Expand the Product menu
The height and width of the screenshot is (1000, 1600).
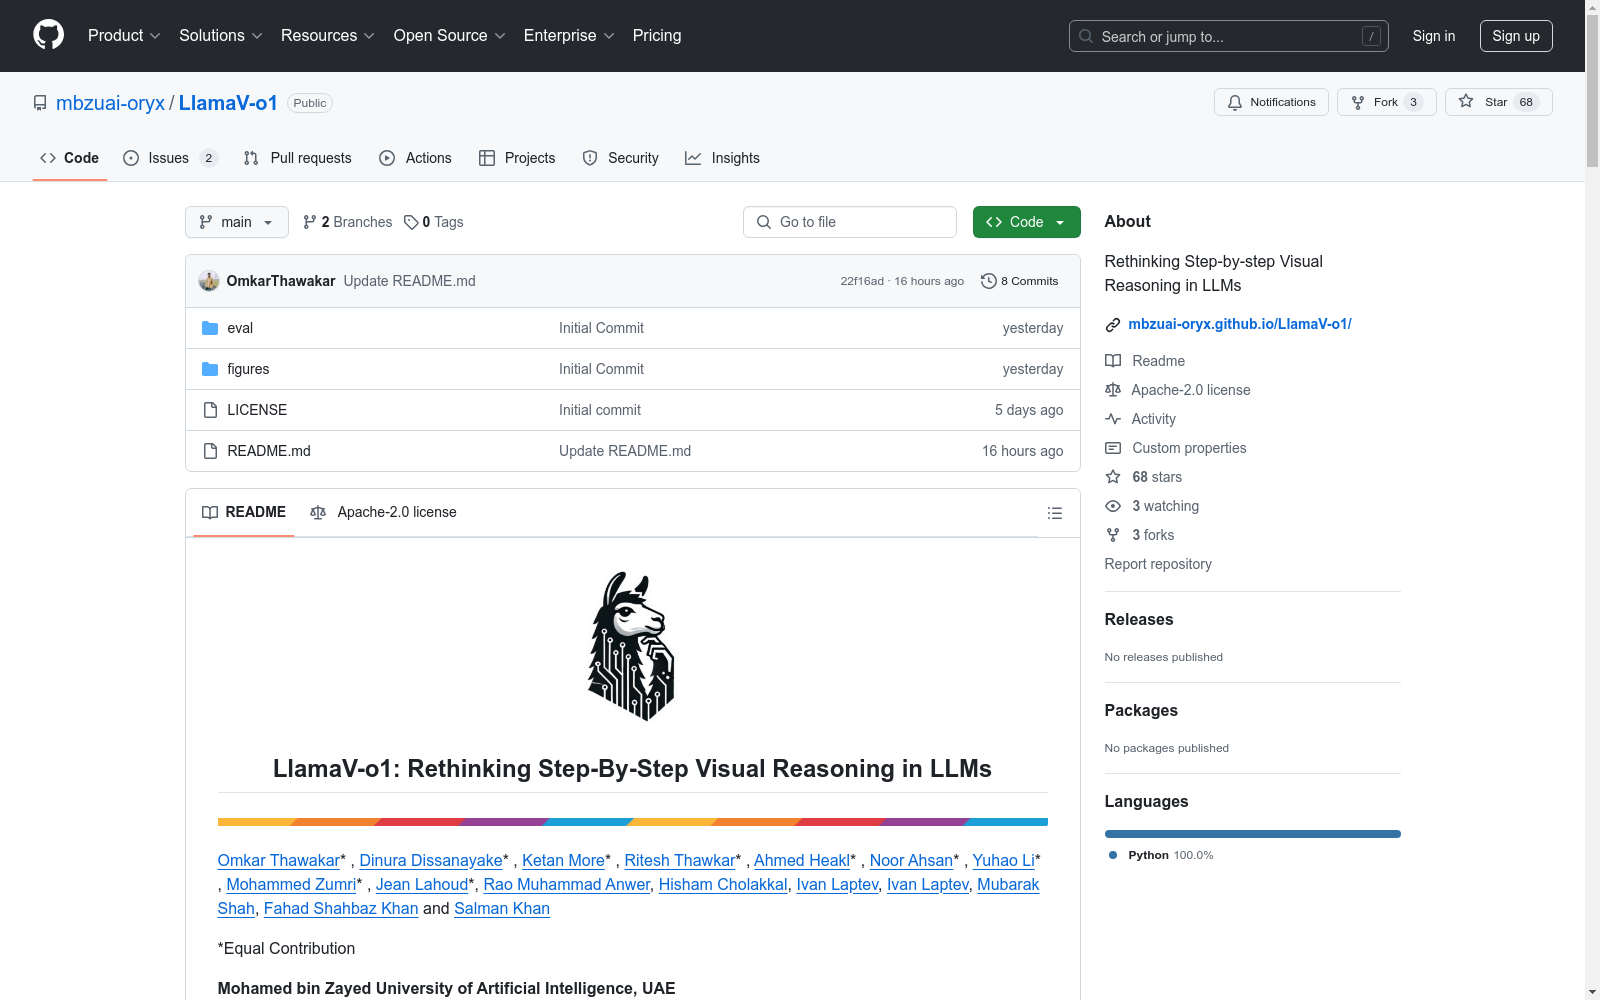click(124, 35)
